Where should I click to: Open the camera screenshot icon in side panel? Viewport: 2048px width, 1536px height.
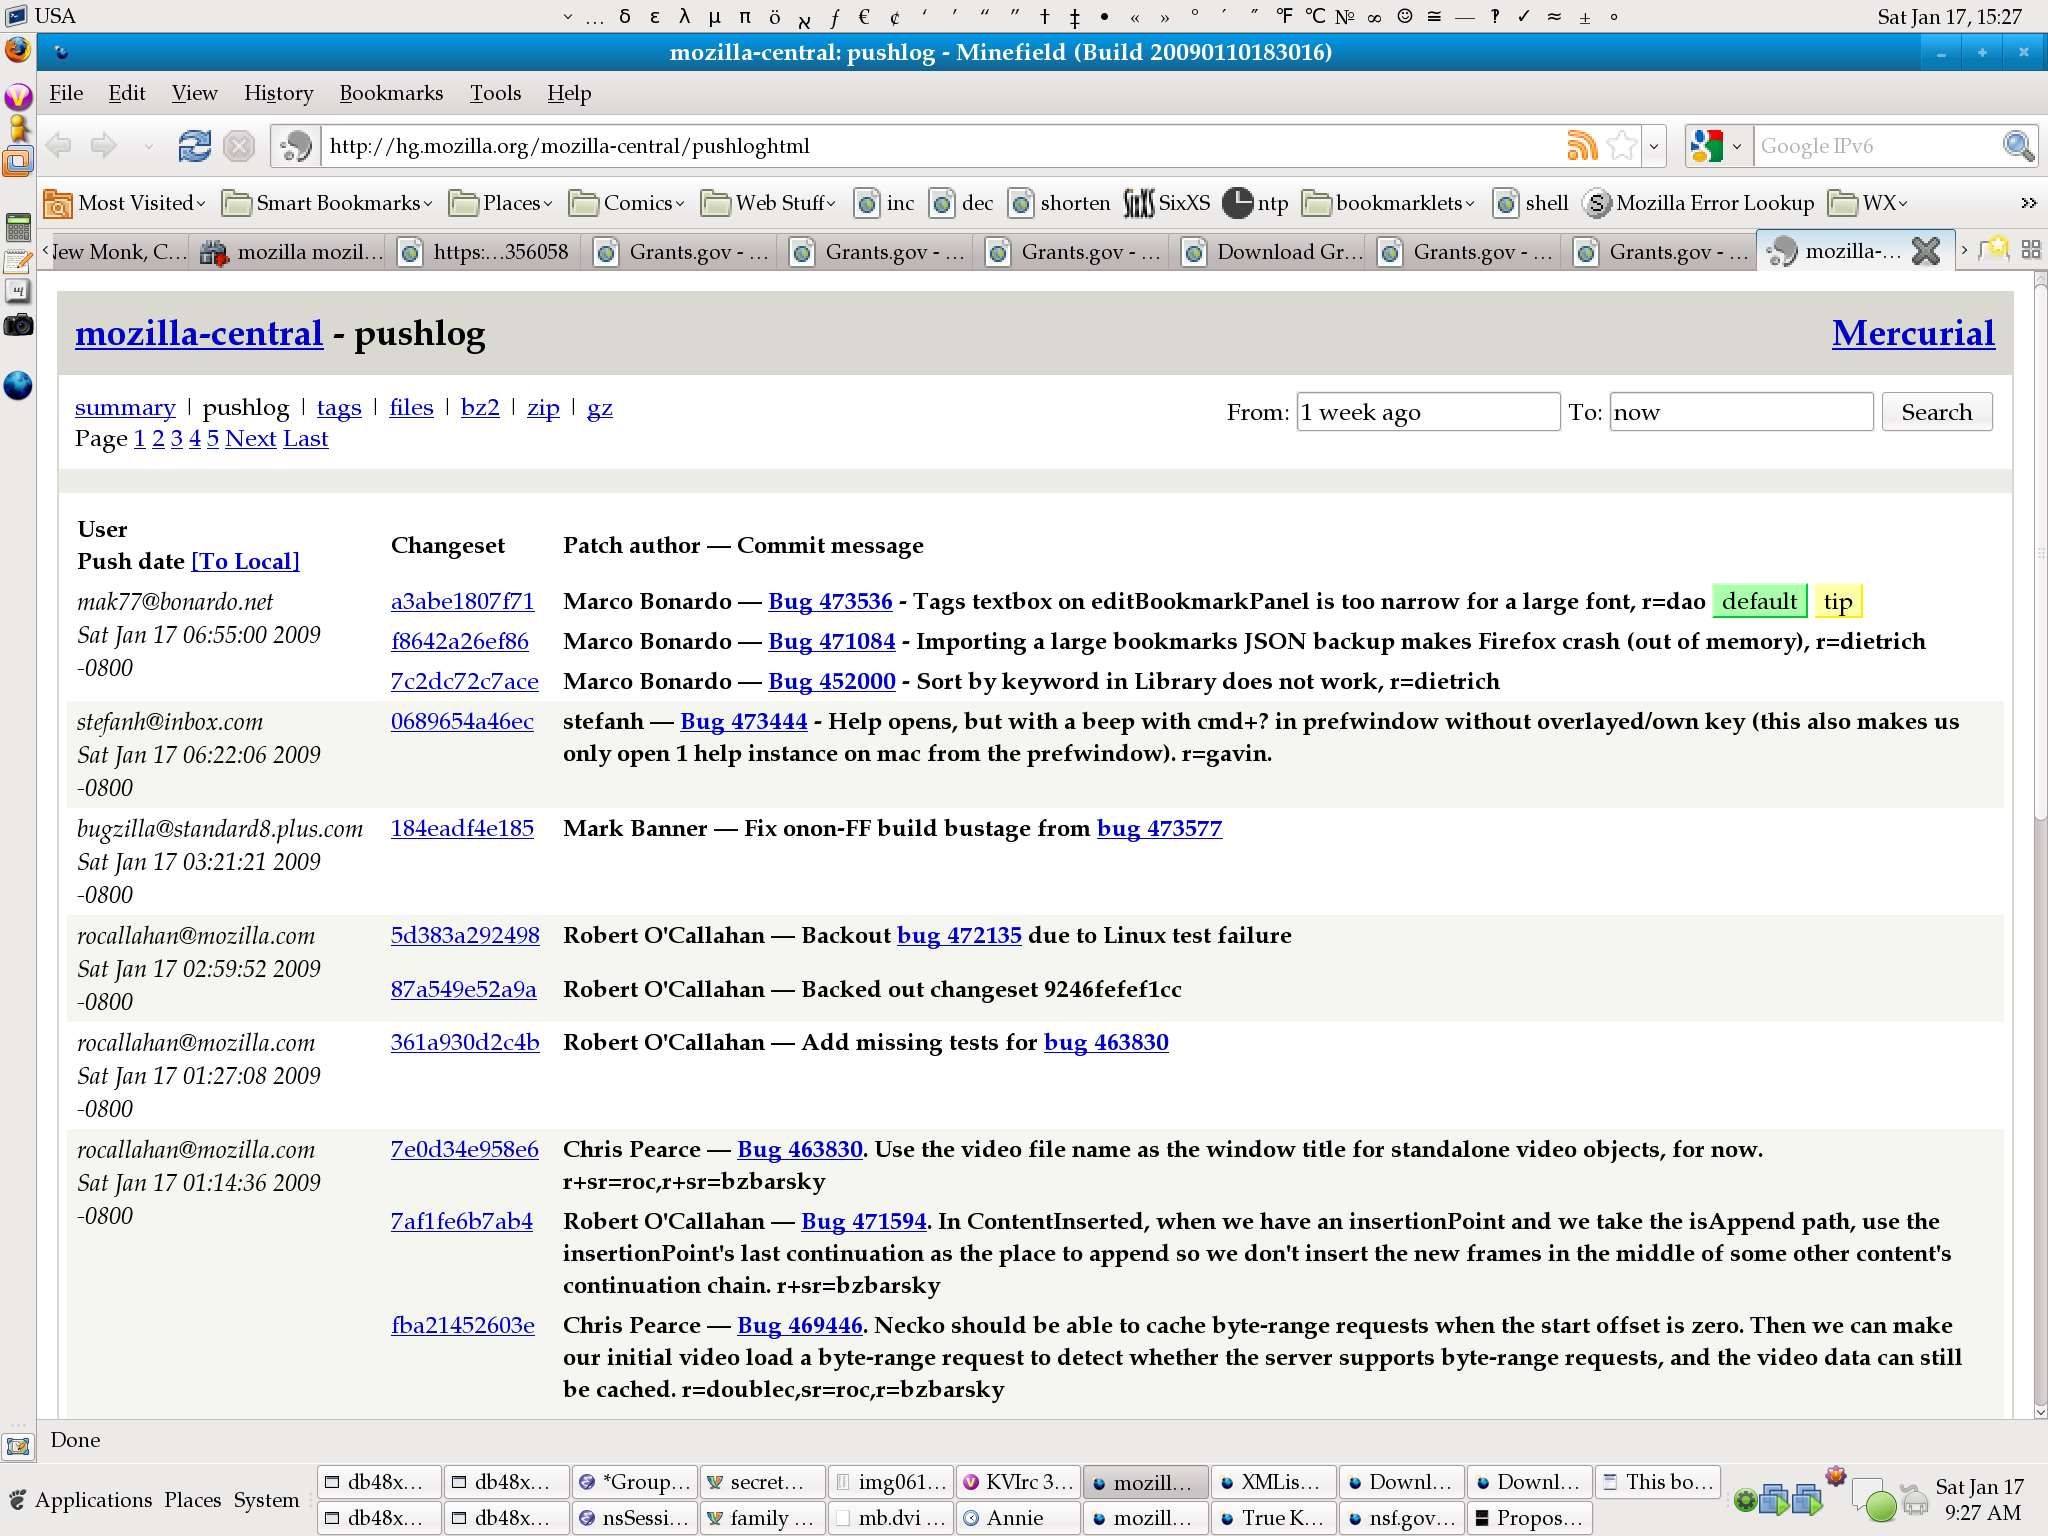[18, 325]
